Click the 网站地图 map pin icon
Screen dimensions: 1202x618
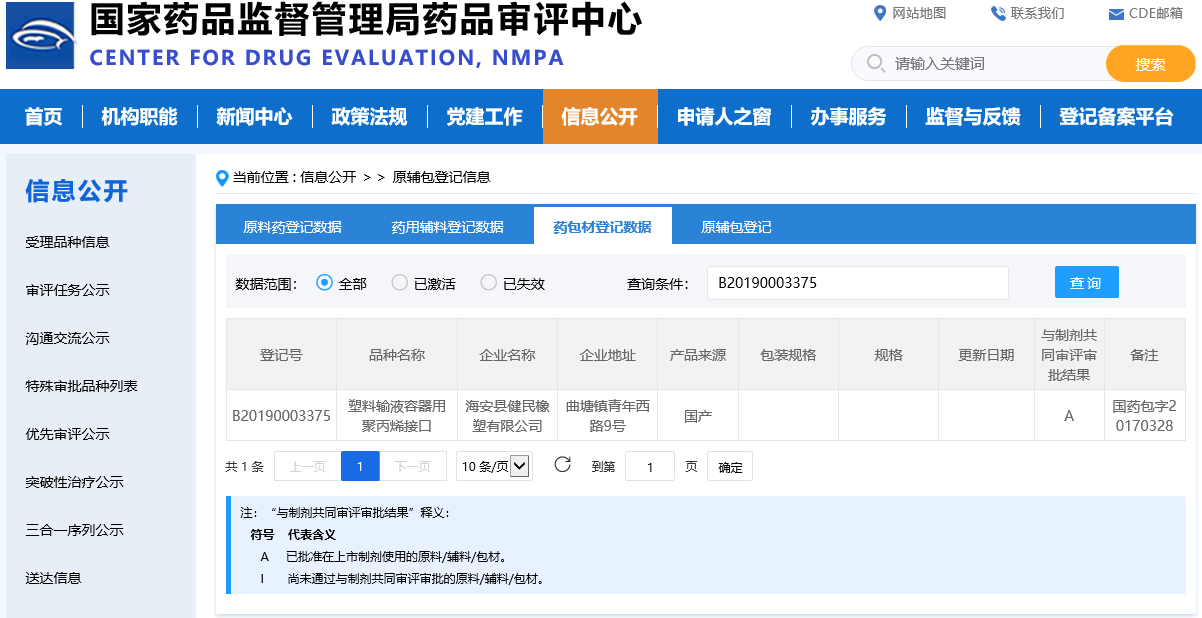point(880,13)
